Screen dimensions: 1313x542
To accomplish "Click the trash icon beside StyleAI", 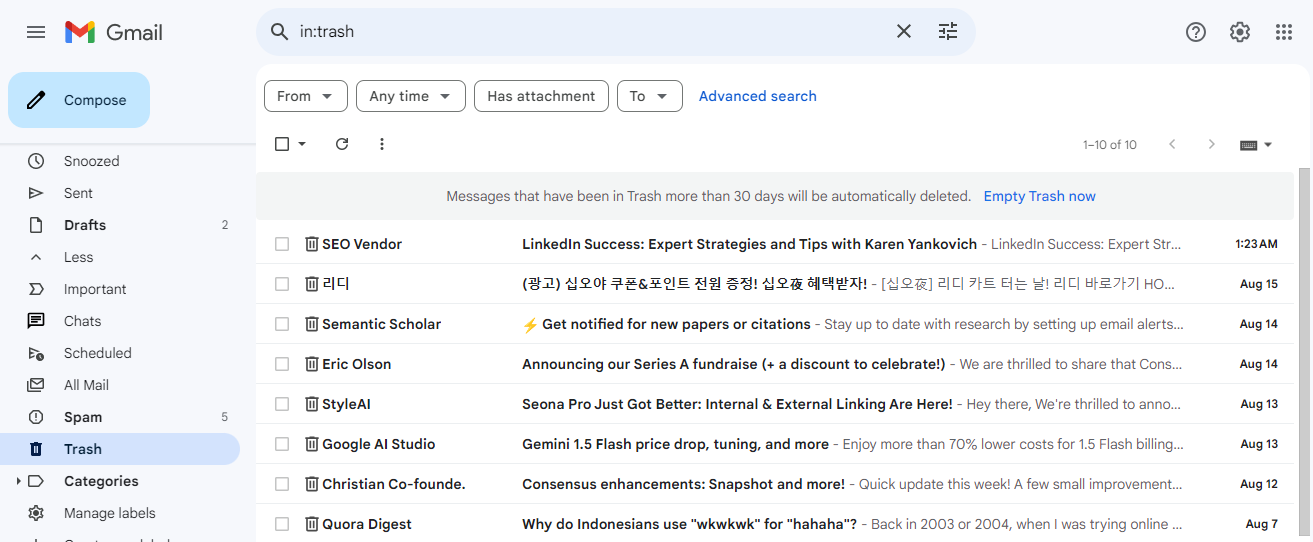I will [x=312, y=404].
